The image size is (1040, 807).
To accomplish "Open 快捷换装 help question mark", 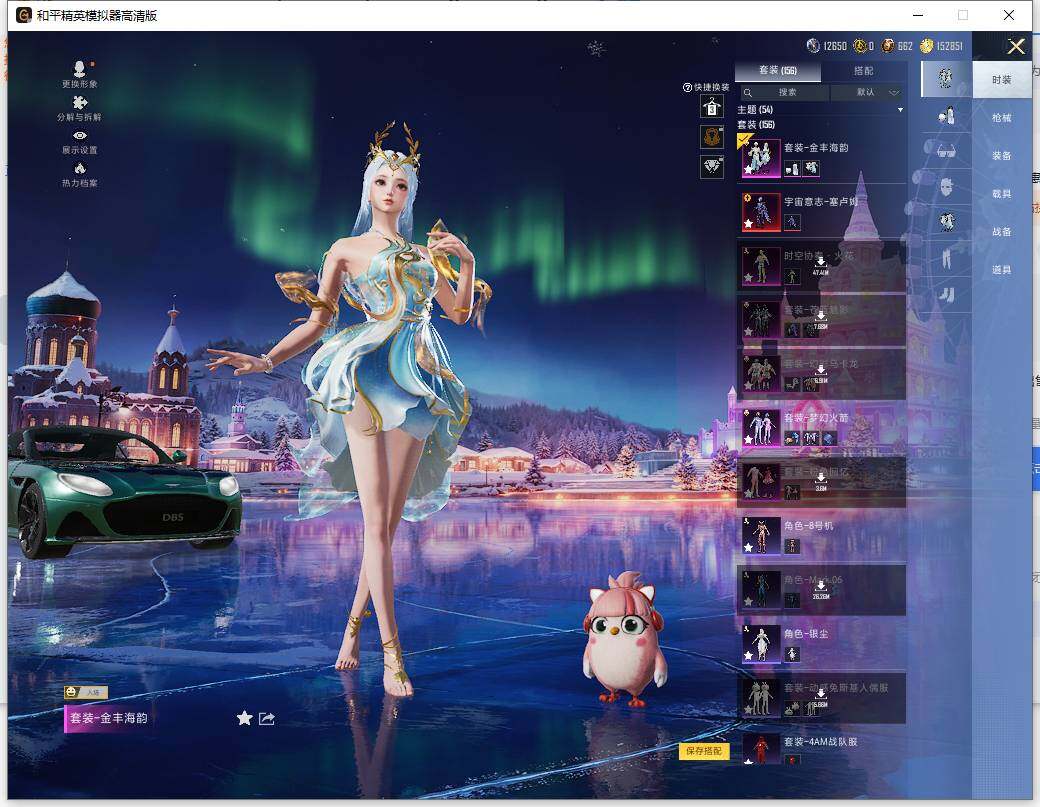I will (x=687, y=88).
